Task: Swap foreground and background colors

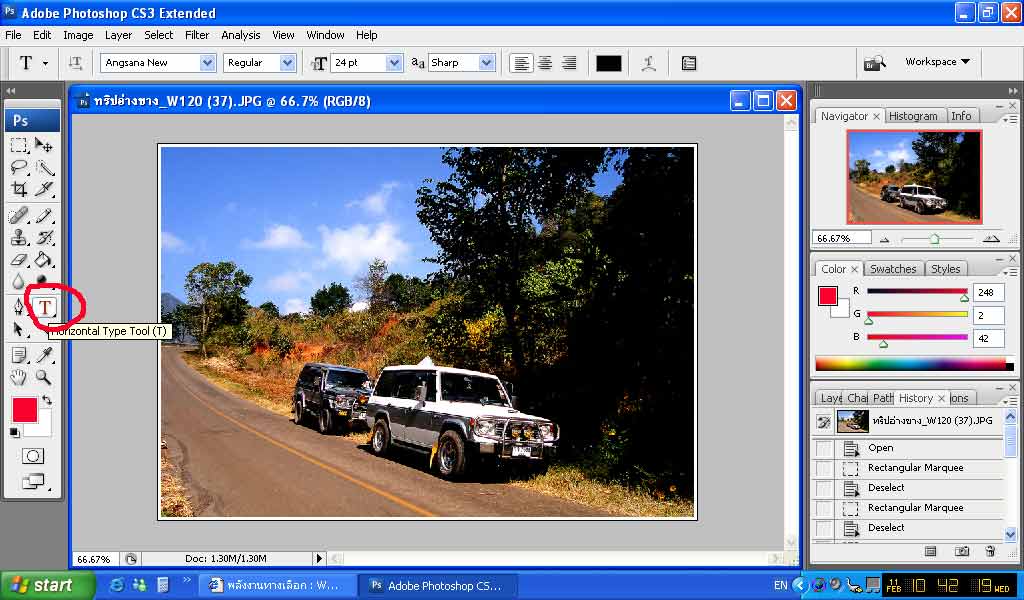Action: (47, 400)
